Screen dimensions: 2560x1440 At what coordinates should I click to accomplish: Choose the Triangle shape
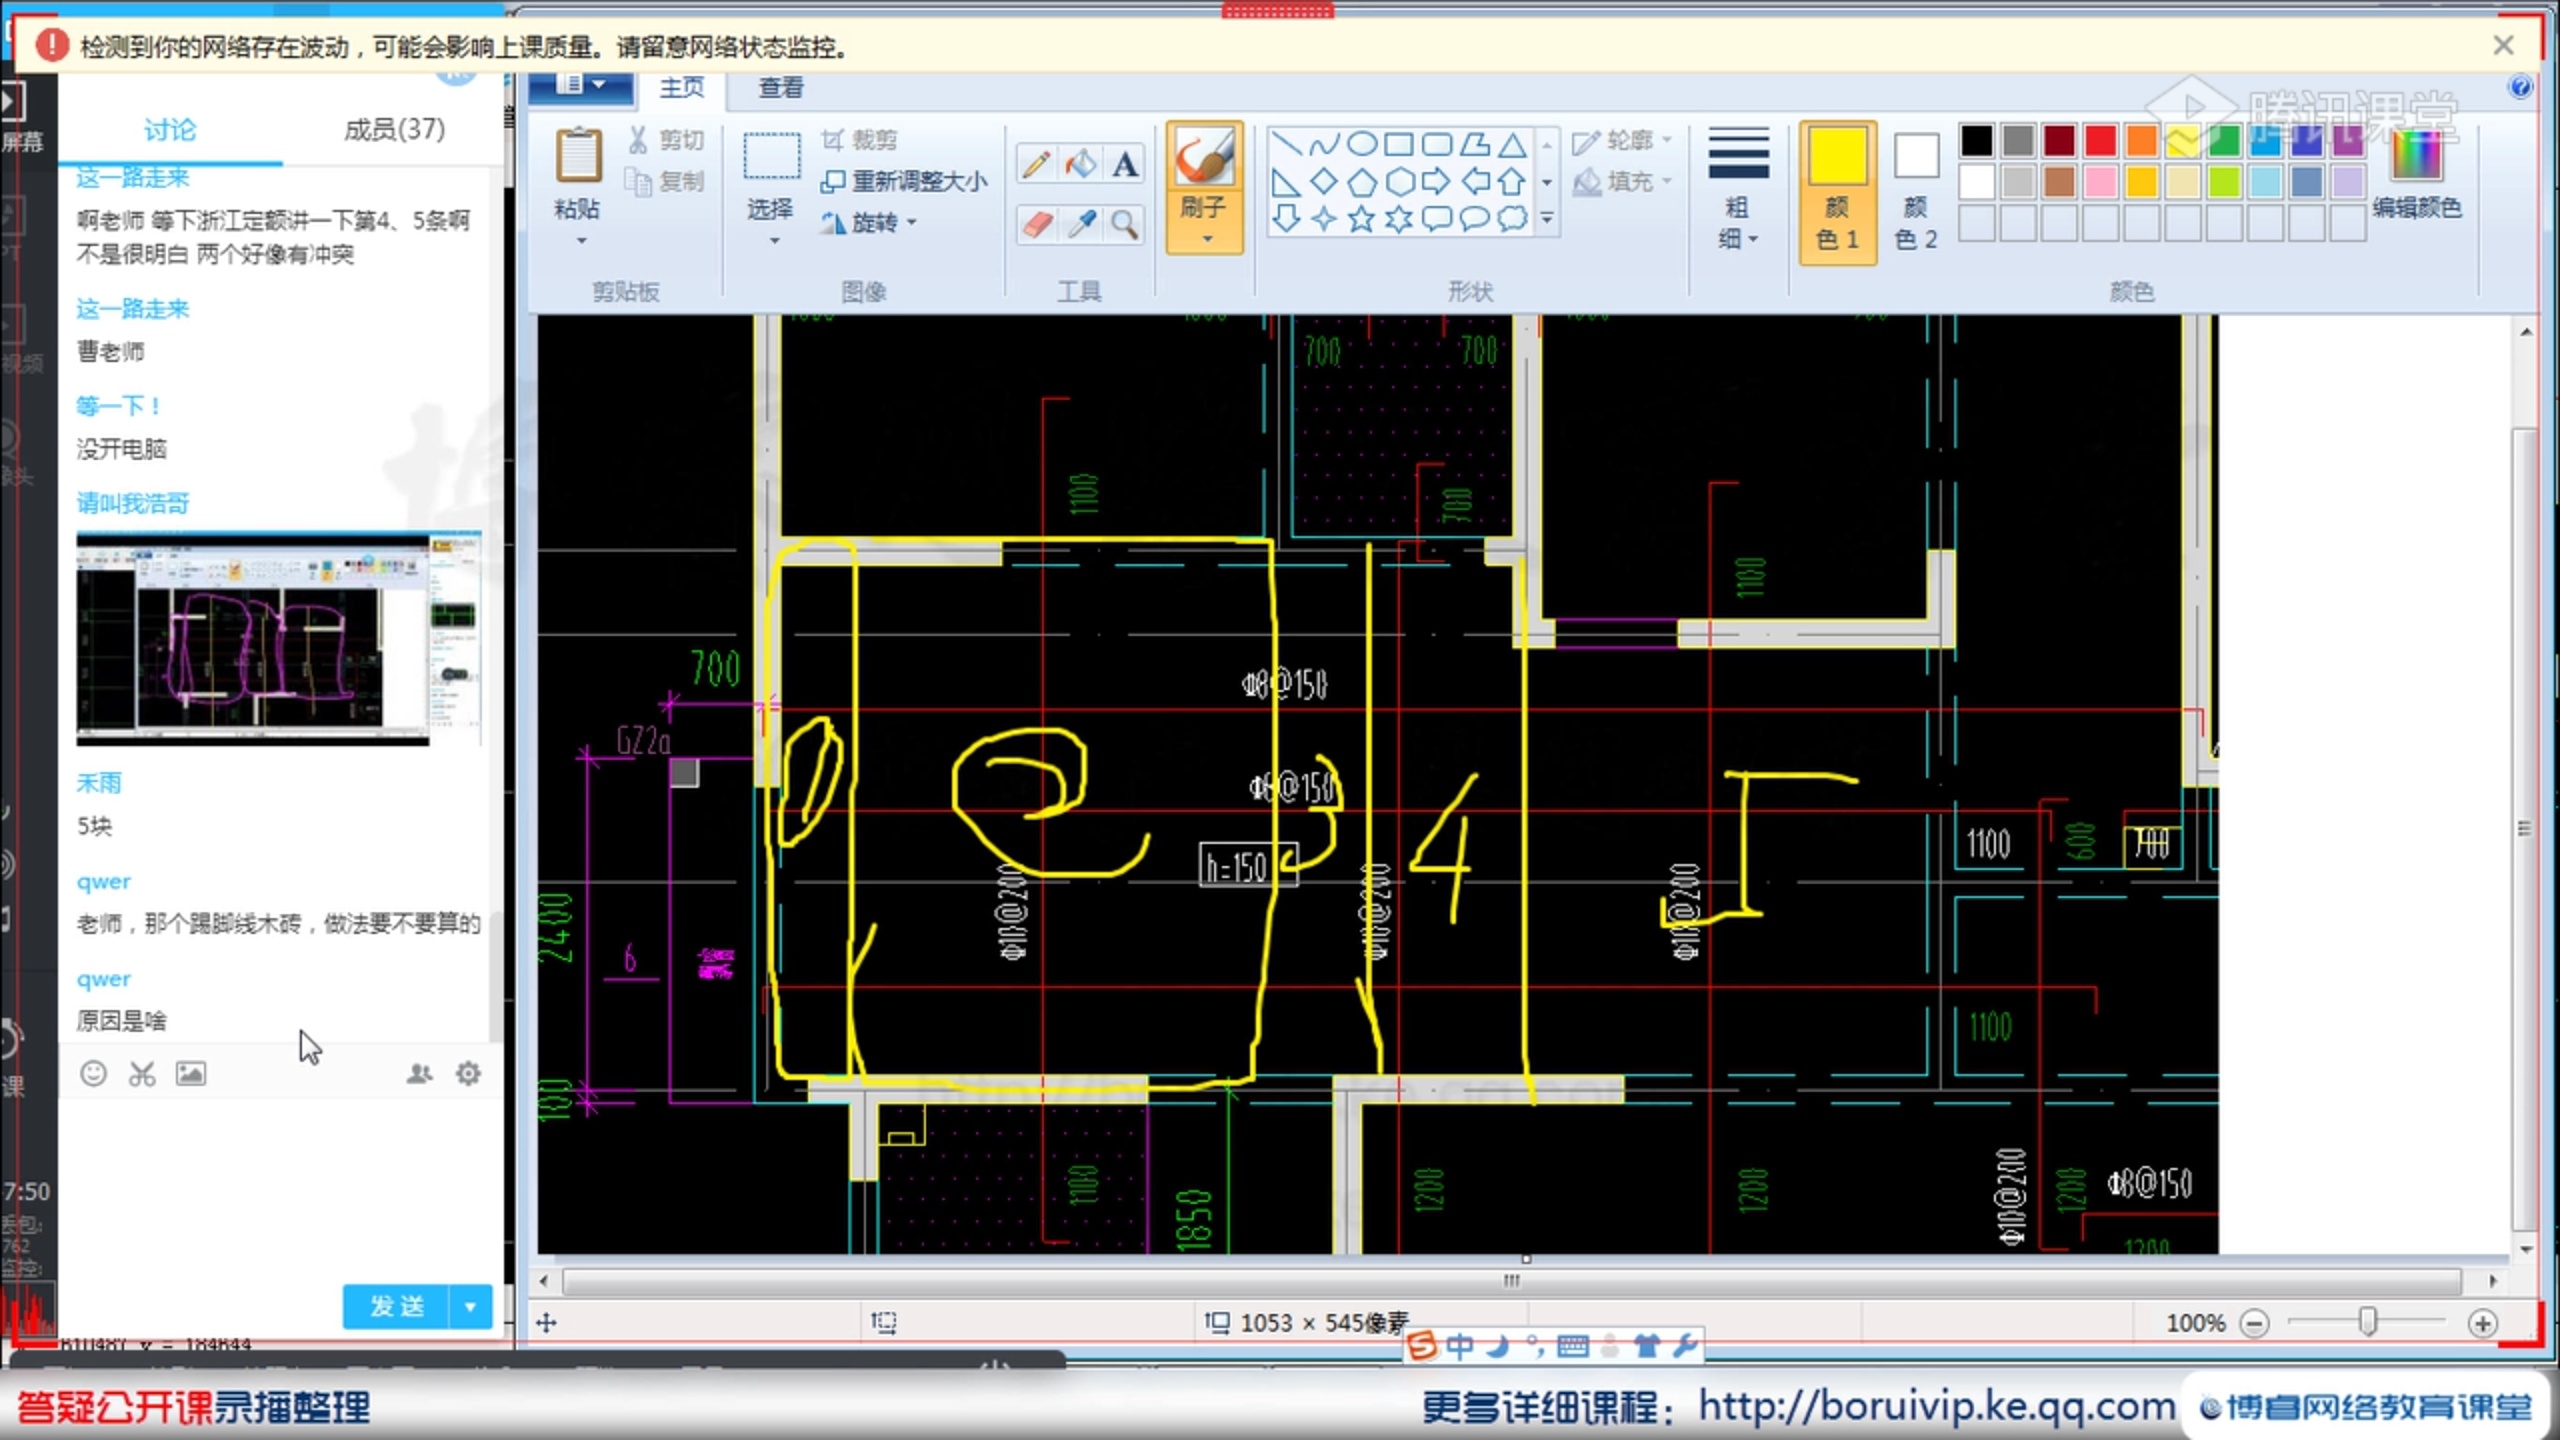tap(1513, 145)
